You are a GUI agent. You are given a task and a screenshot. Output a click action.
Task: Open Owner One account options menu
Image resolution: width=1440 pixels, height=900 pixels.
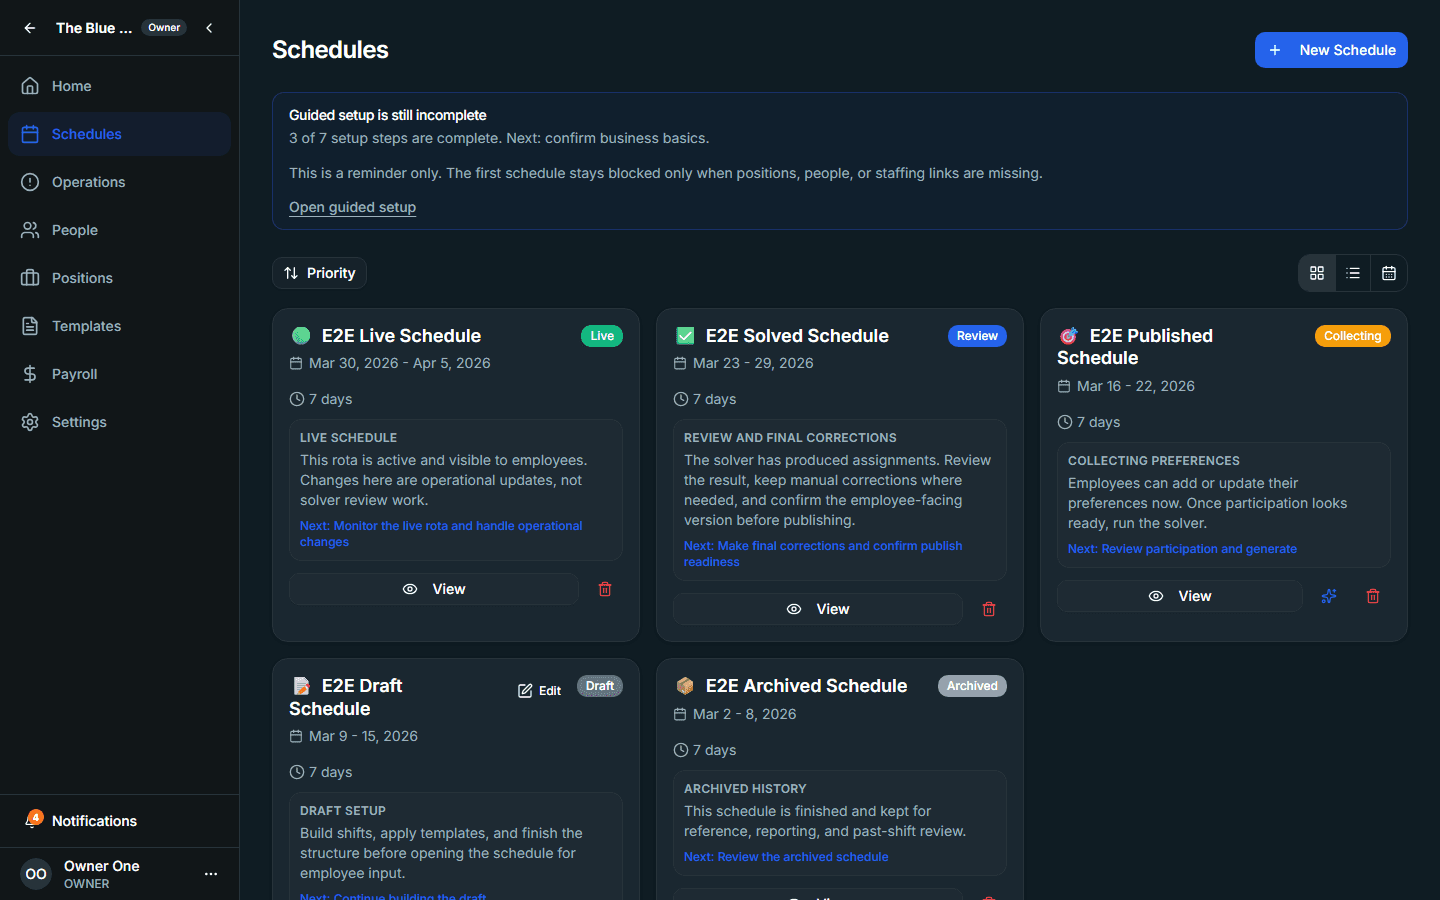(210, 874)
